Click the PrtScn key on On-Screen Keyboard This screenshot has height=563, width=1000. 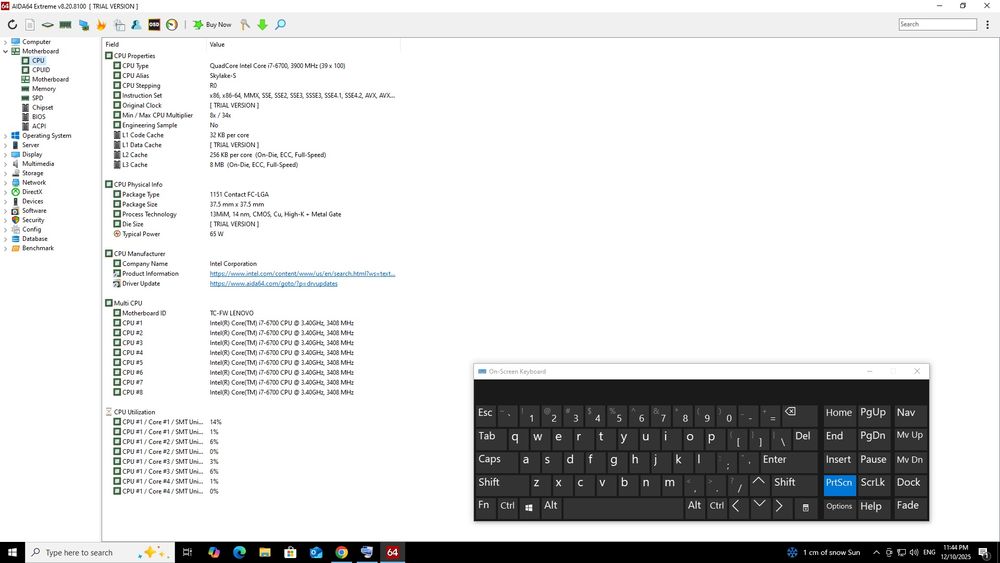pos(839,483)
